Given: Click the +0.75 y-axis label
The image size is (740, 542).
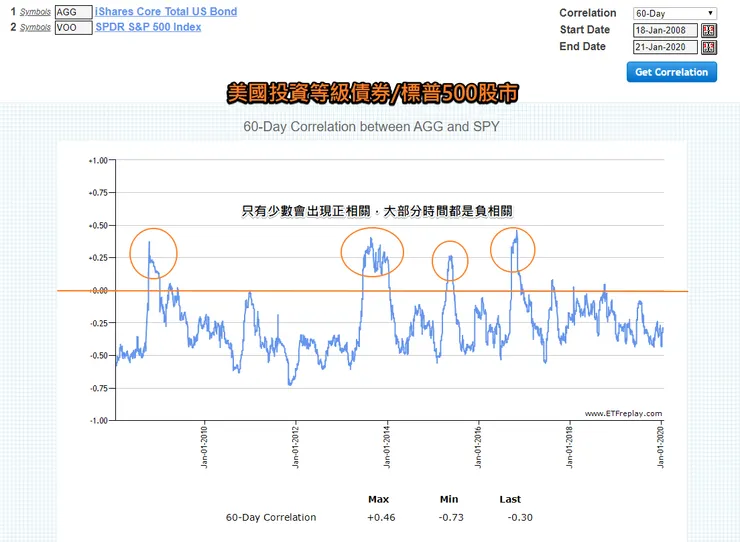Looking at the screenshot, I should pos(98,193).
